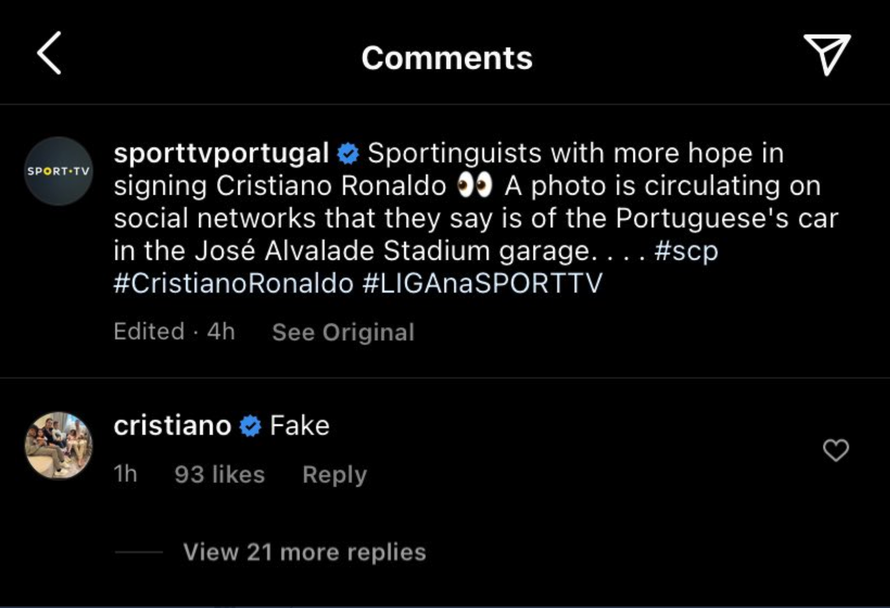Viewport: 890px width, 608px height.
Task: Open the SPORT TV profile picture
Action: pos(58,171)
